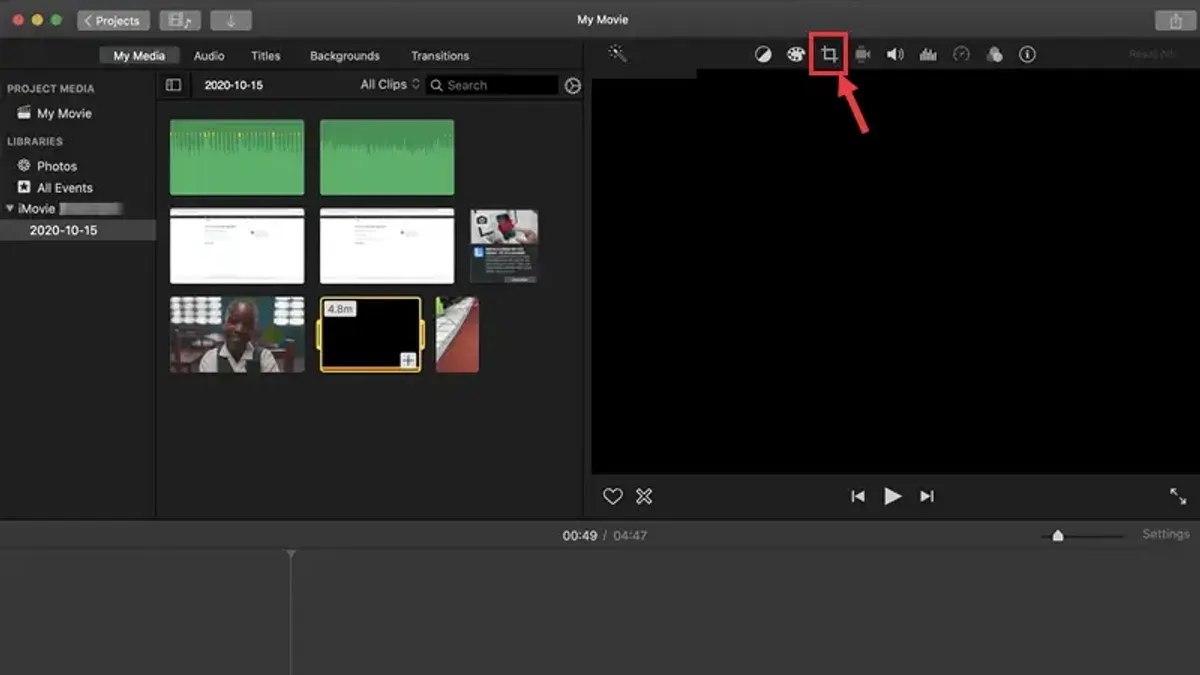1200x675 pixels.
Task: Select the second green audio clip
Action: click(387, 157)
